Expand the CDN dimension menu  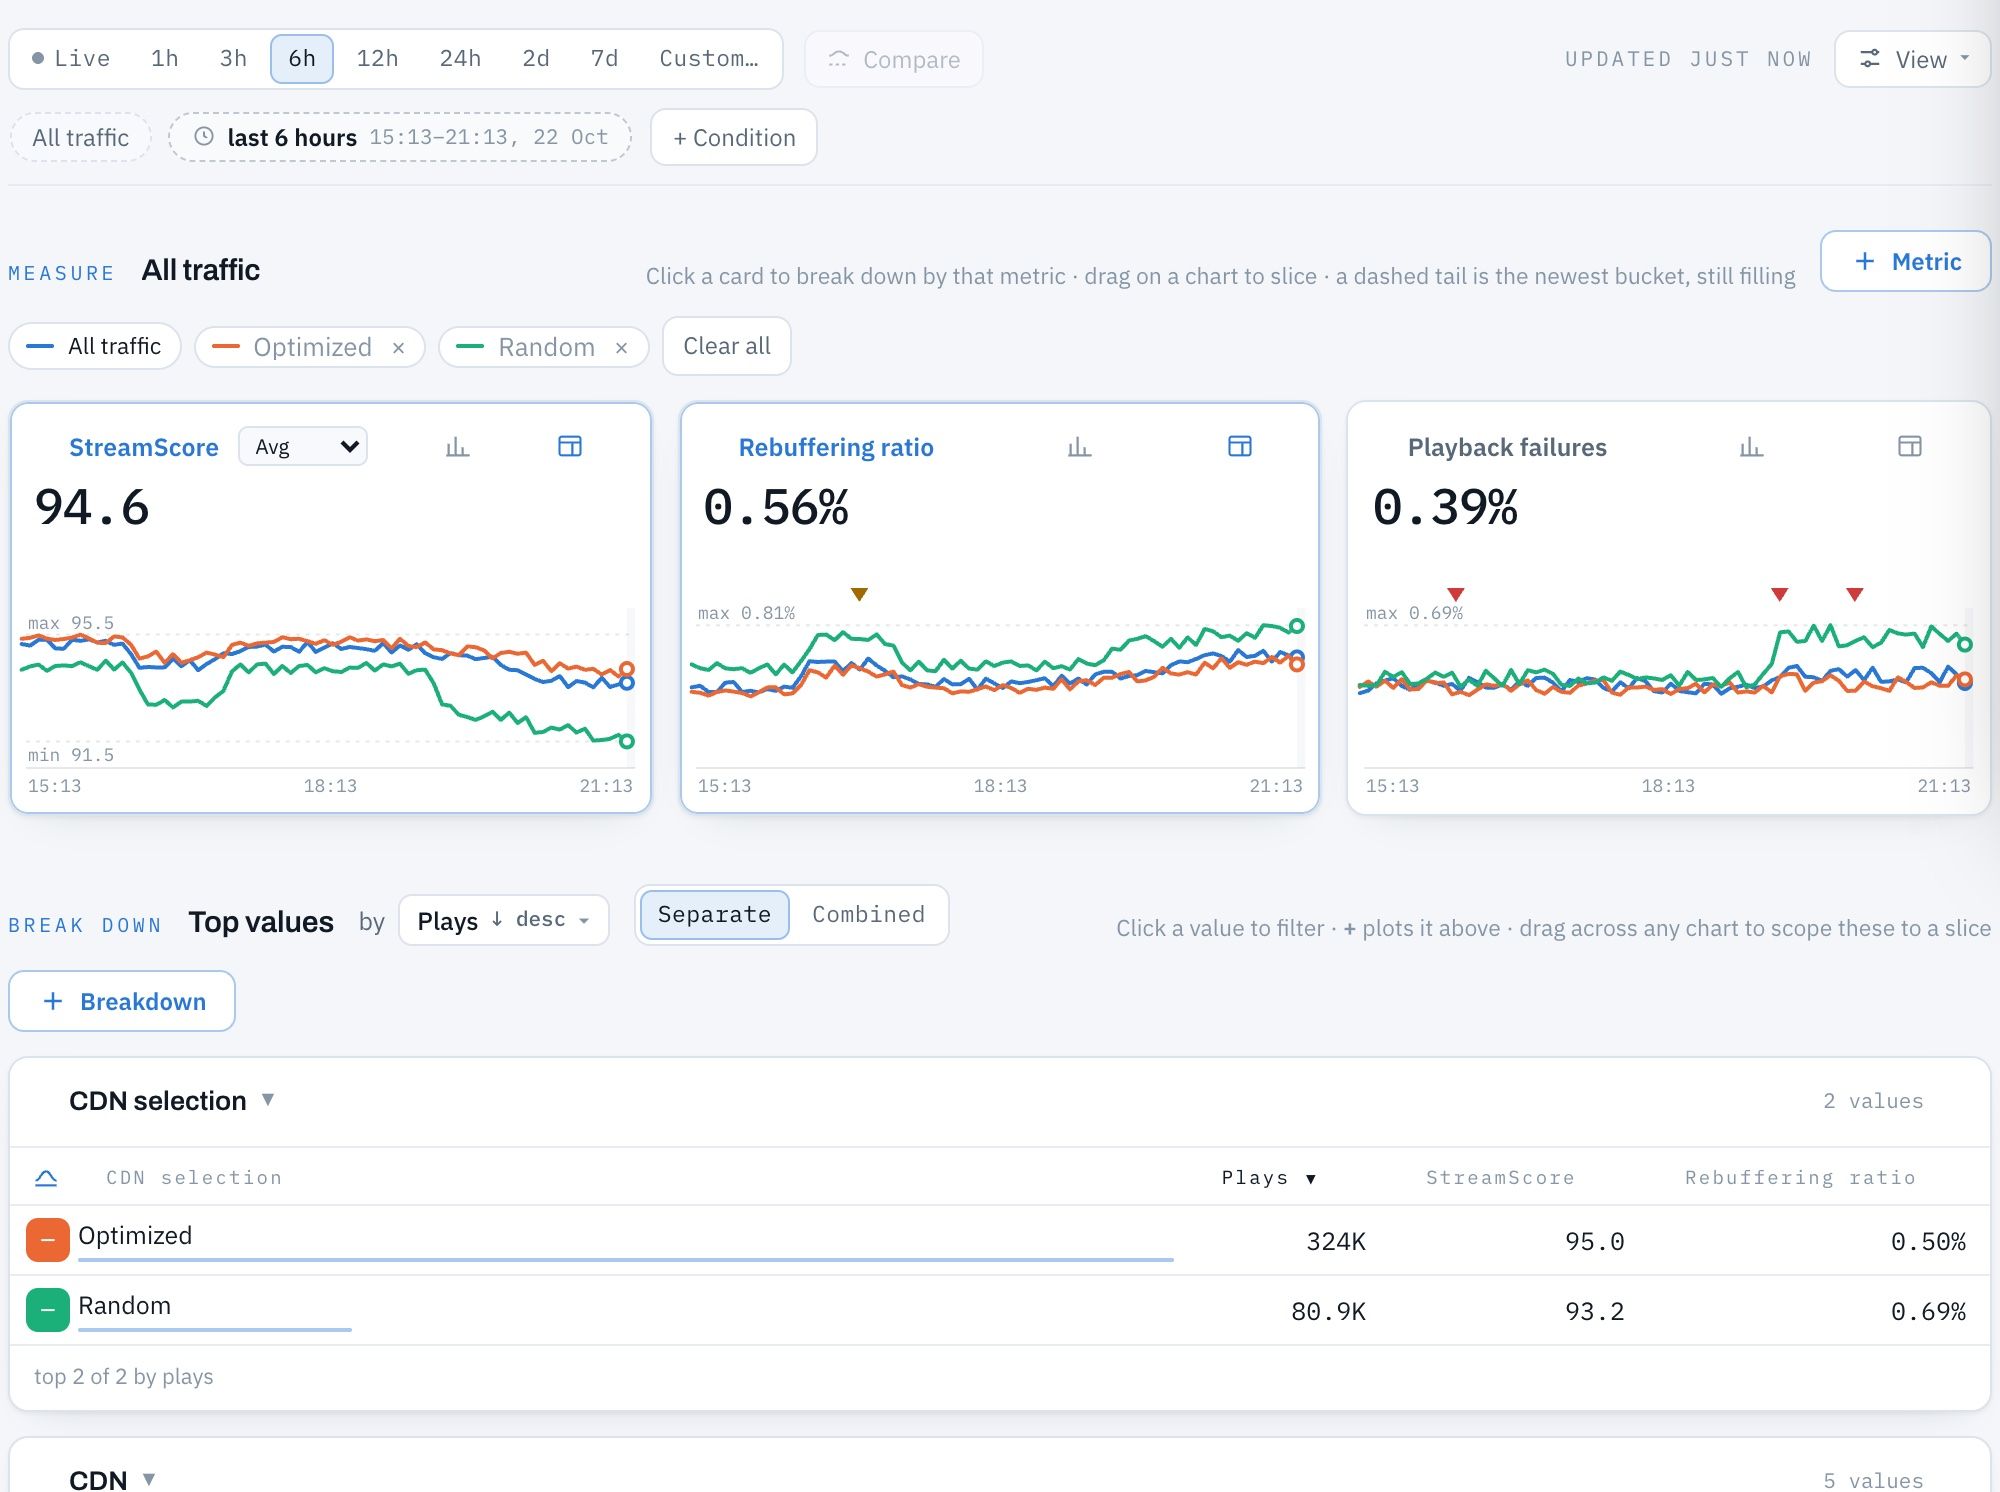149,1479
